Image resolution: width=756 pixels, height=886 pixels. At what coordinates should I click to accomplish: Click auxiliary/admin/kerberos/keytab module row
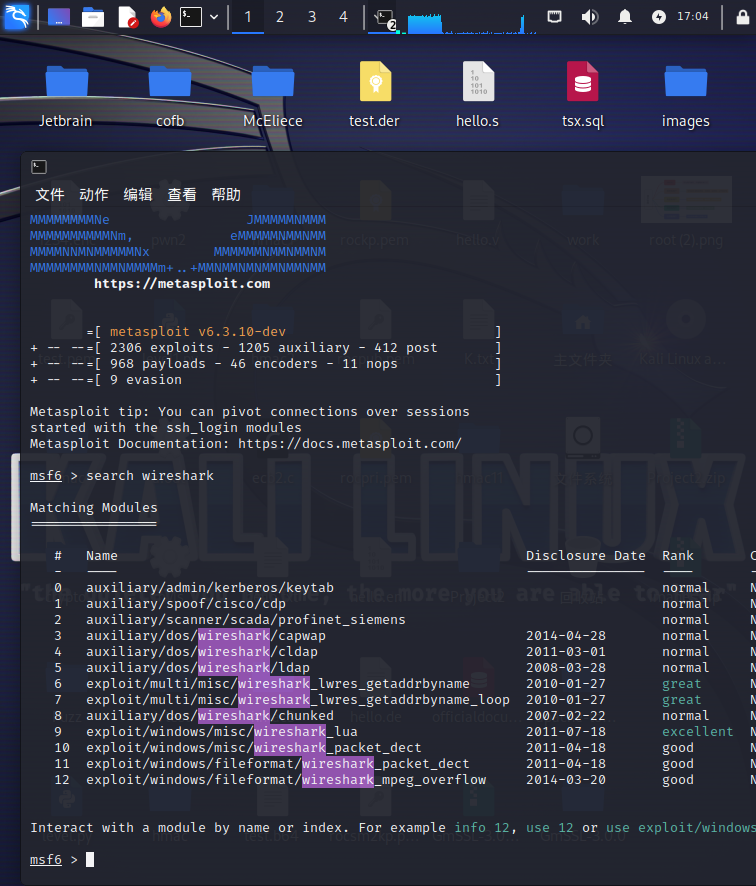click(x=210, y=588)
